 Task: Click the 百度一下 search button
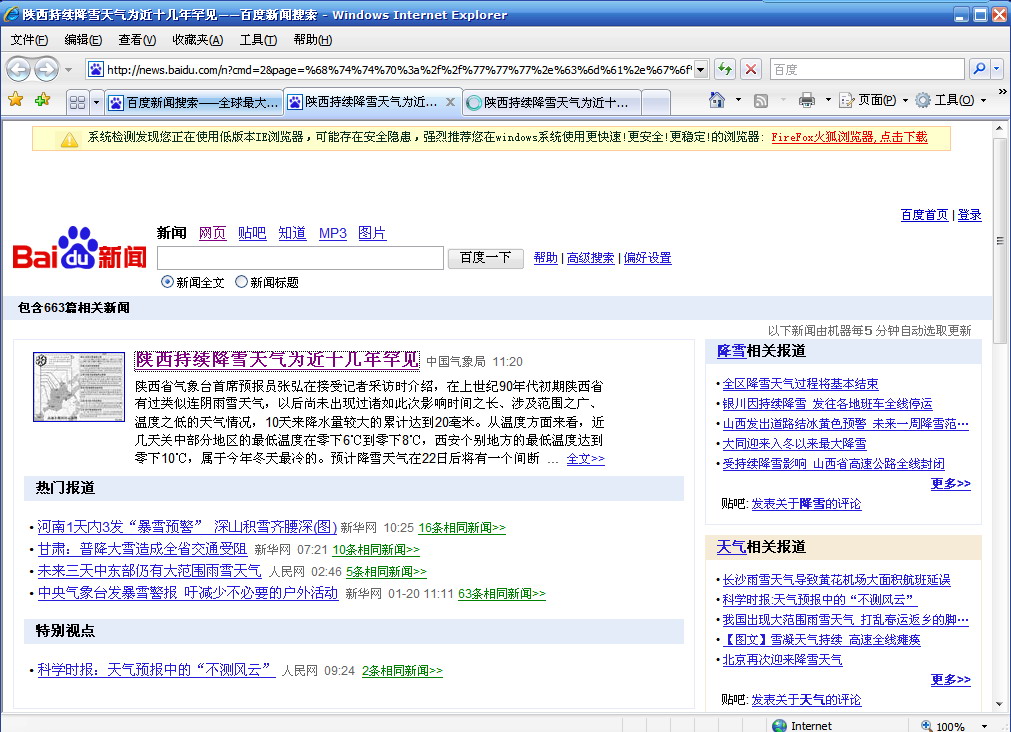pos(485,258)
